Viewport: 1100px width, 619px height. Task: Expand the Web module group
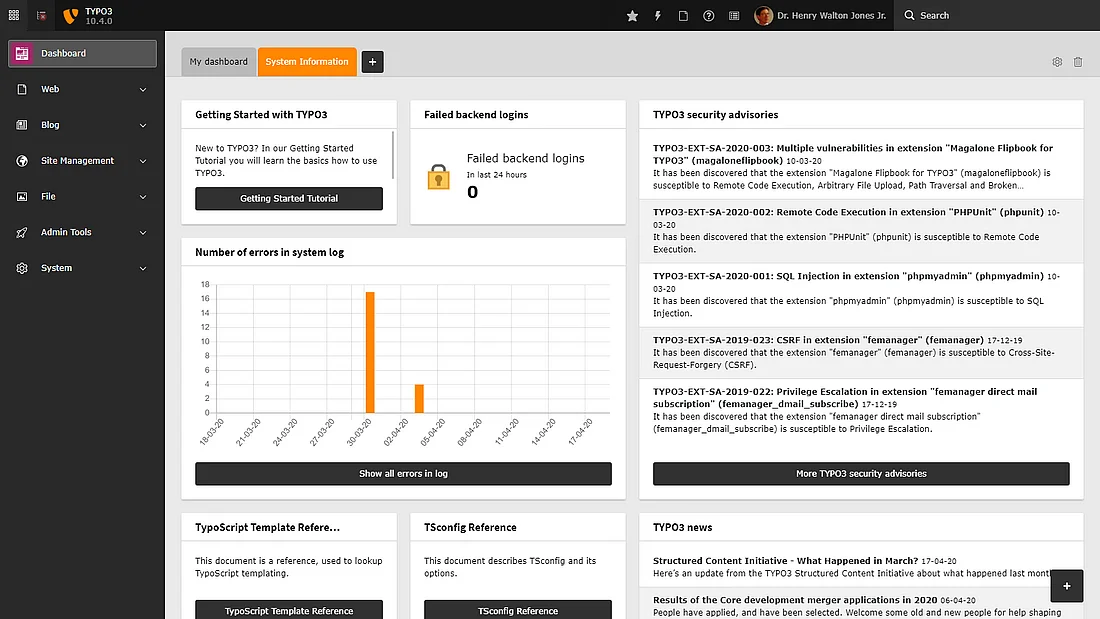[x=82, y=89]
